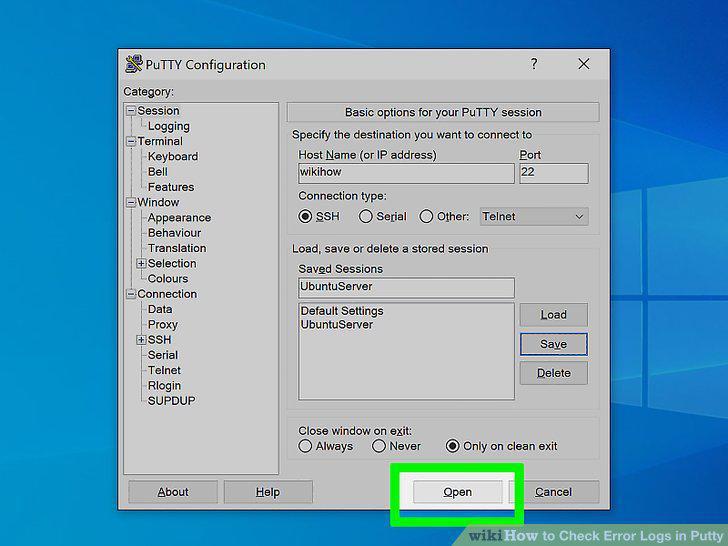Open the Behaviour settings category

[174, 233]
